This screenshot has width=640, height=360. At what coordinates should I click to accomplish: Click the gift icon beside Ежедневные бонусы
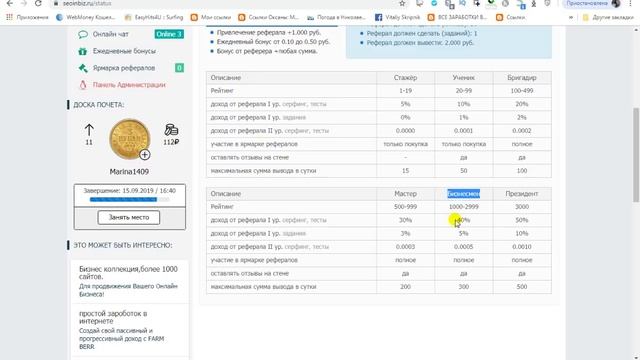point(83,51)
